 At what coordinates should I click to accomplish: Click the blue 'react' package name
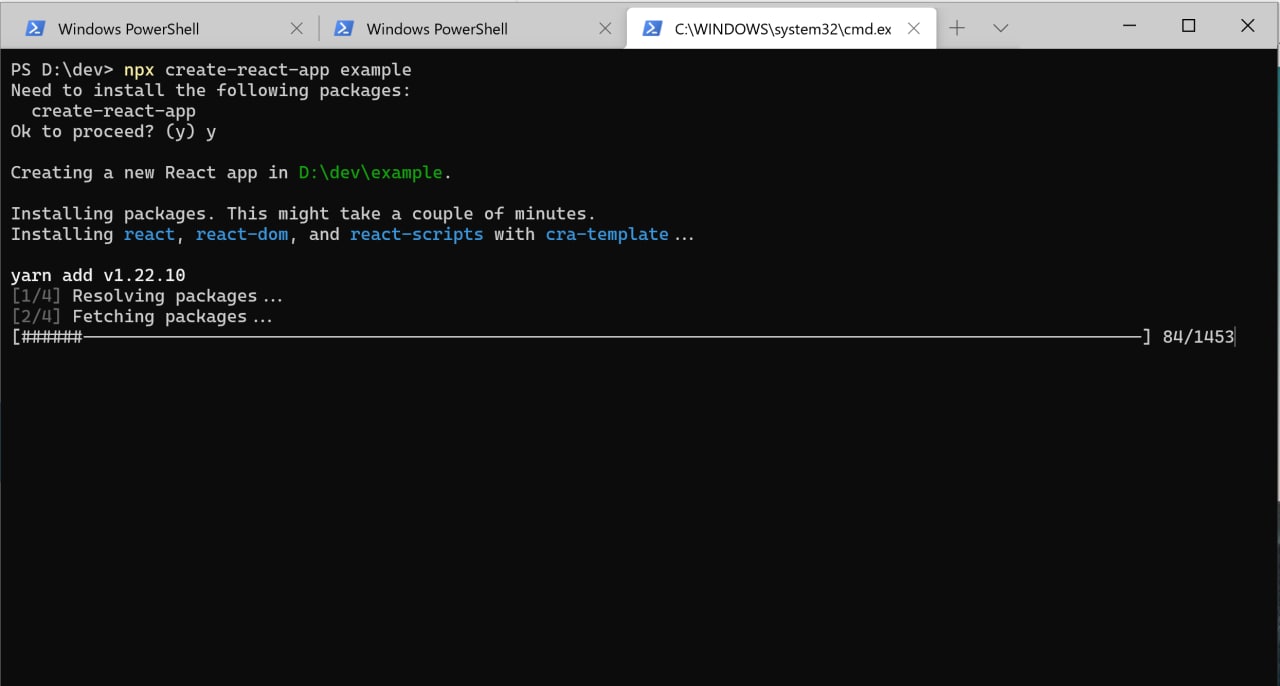(x=149, y=234)
